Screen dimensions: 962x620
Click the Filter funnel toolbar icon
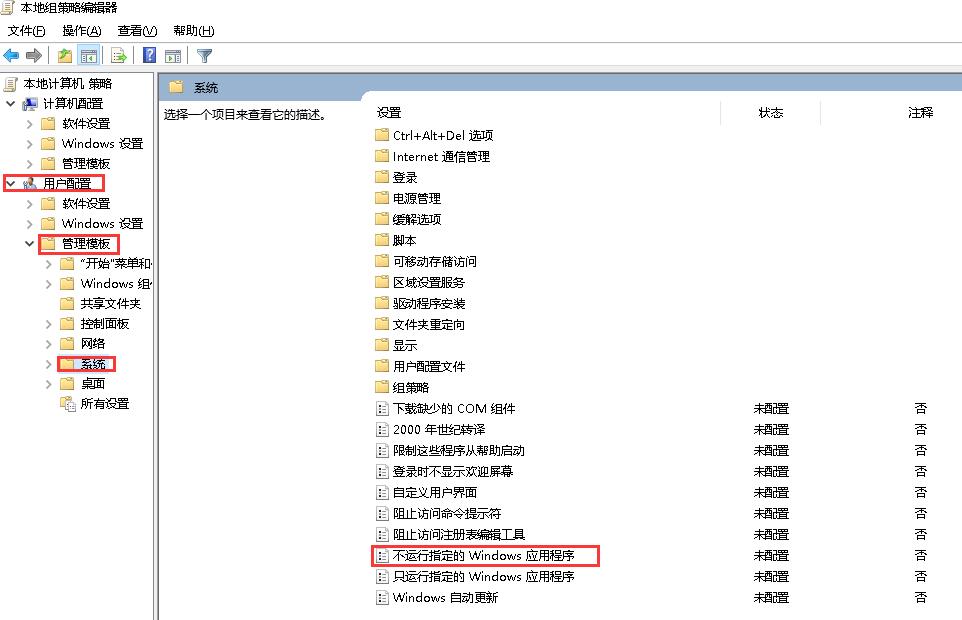click(x=204, y=56)
